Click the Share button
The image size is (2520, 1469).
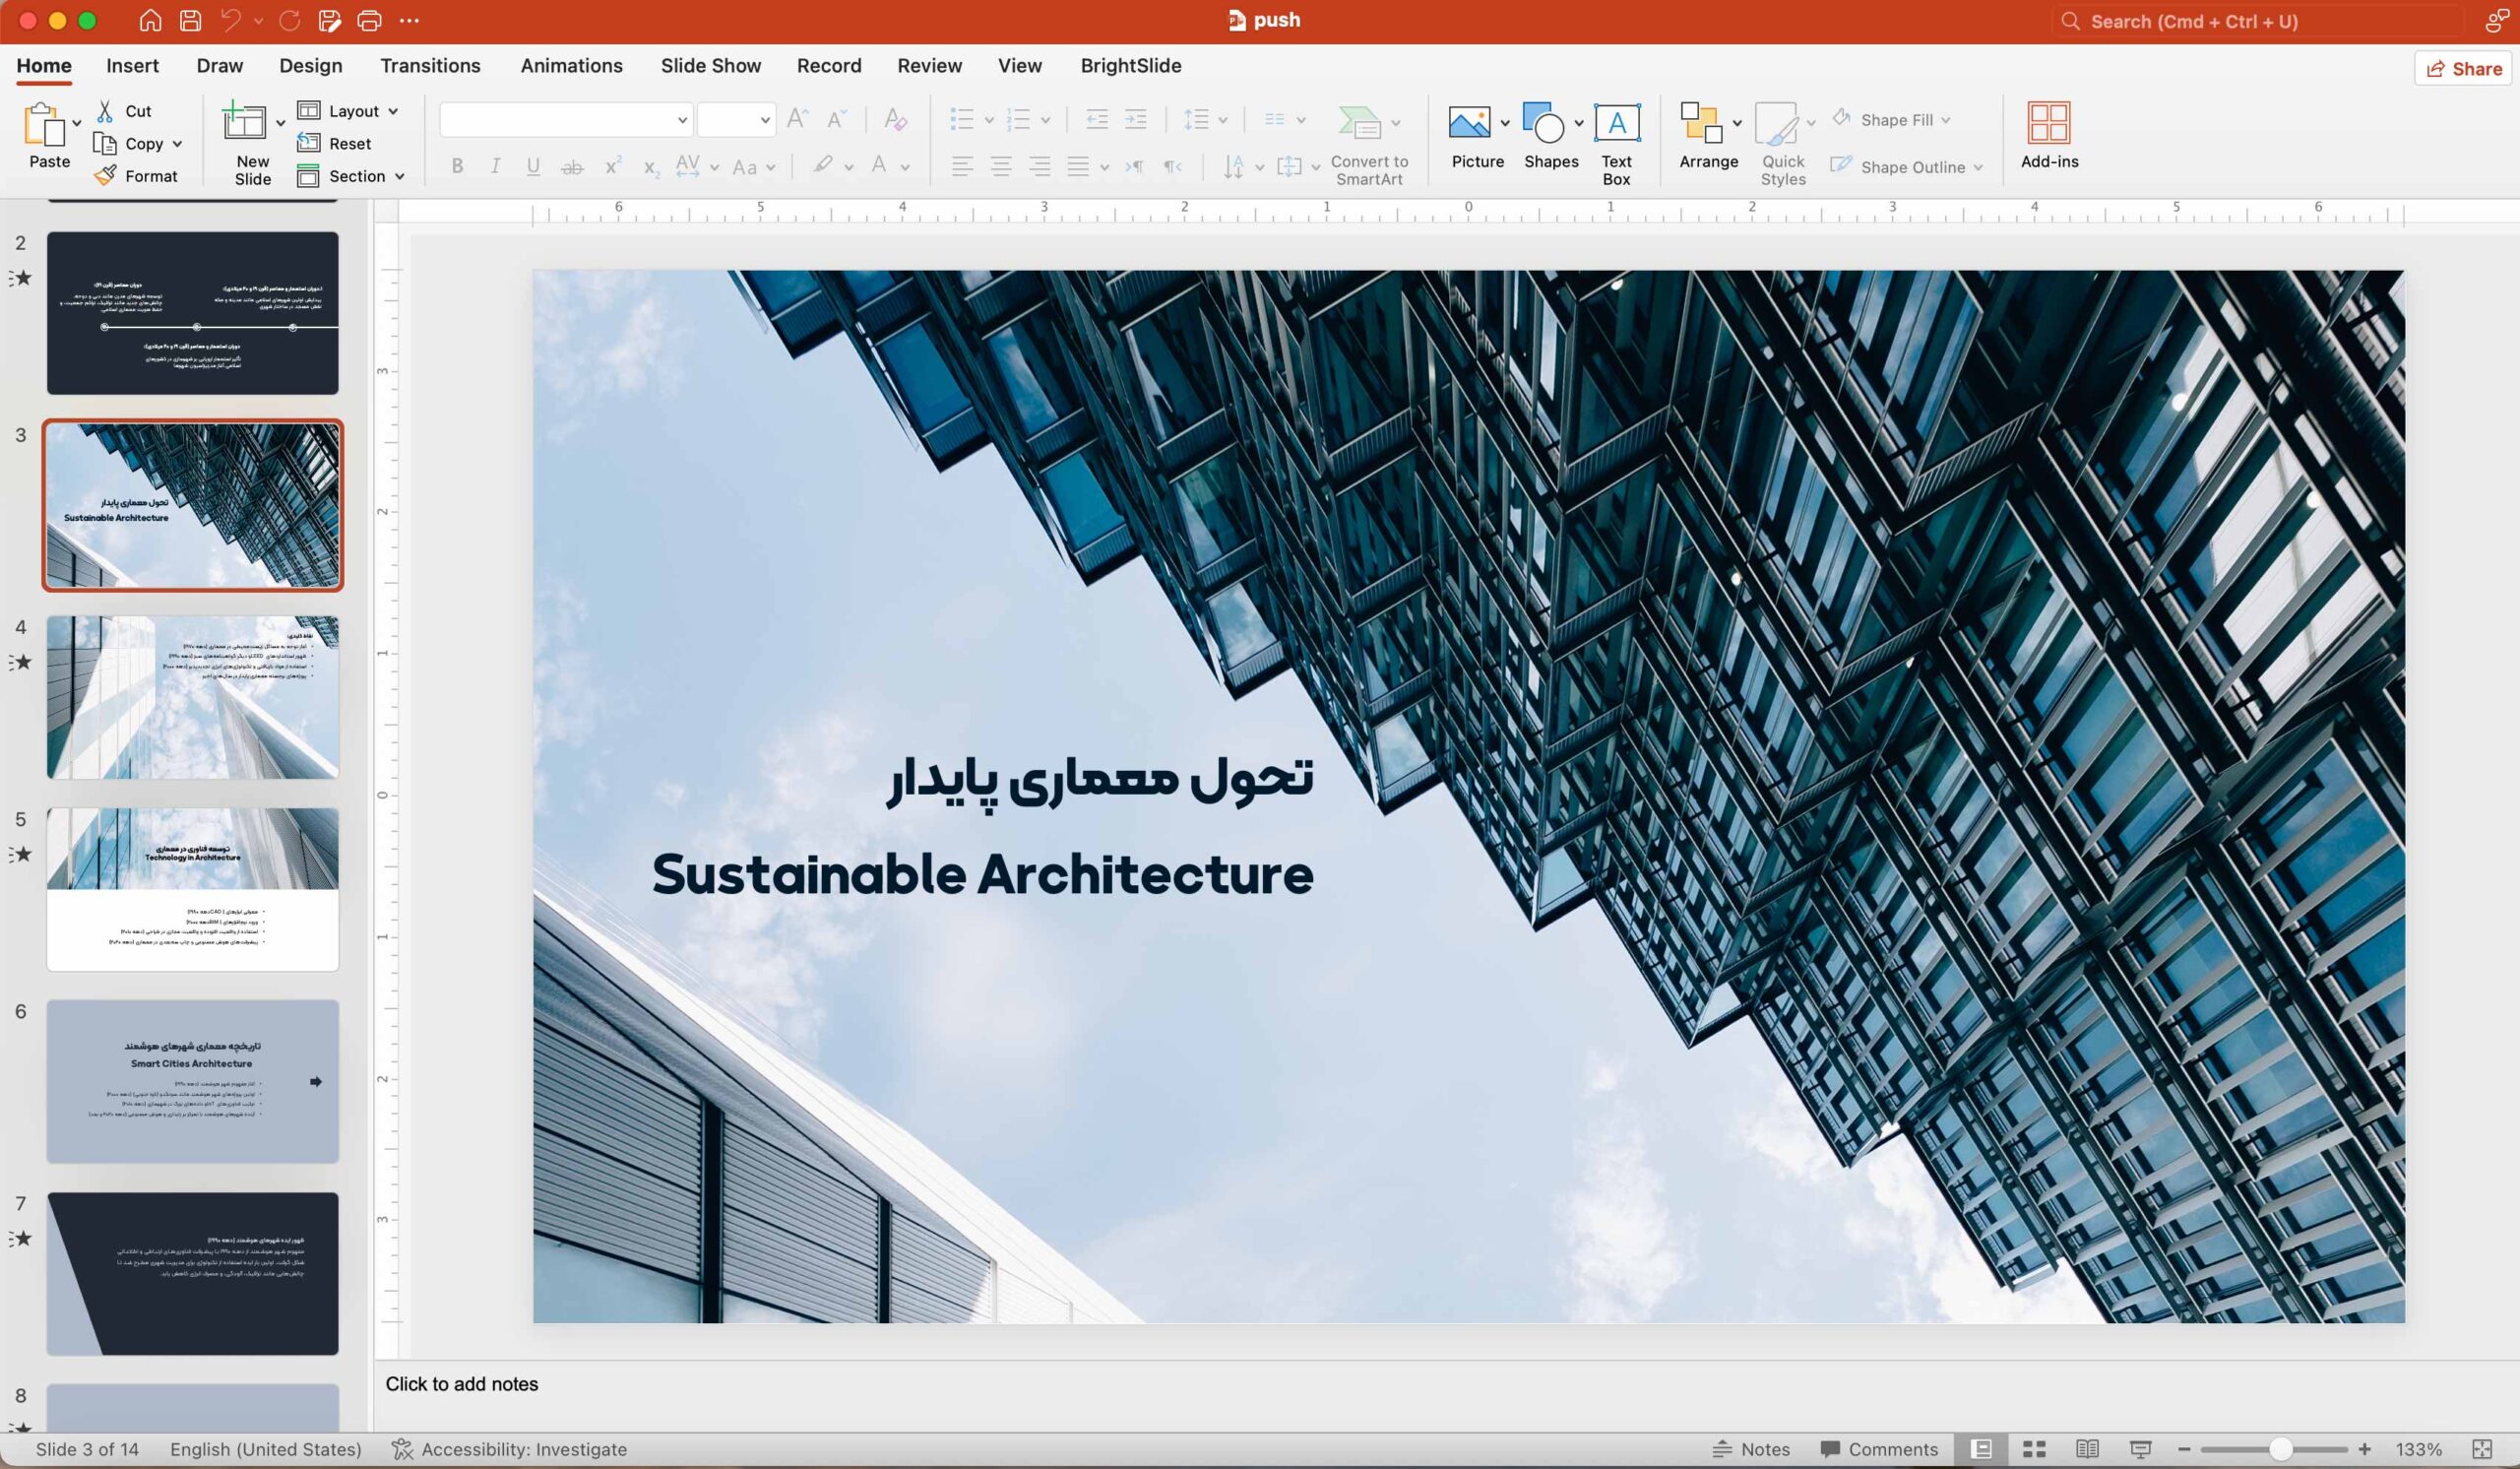click(2464, 68)
